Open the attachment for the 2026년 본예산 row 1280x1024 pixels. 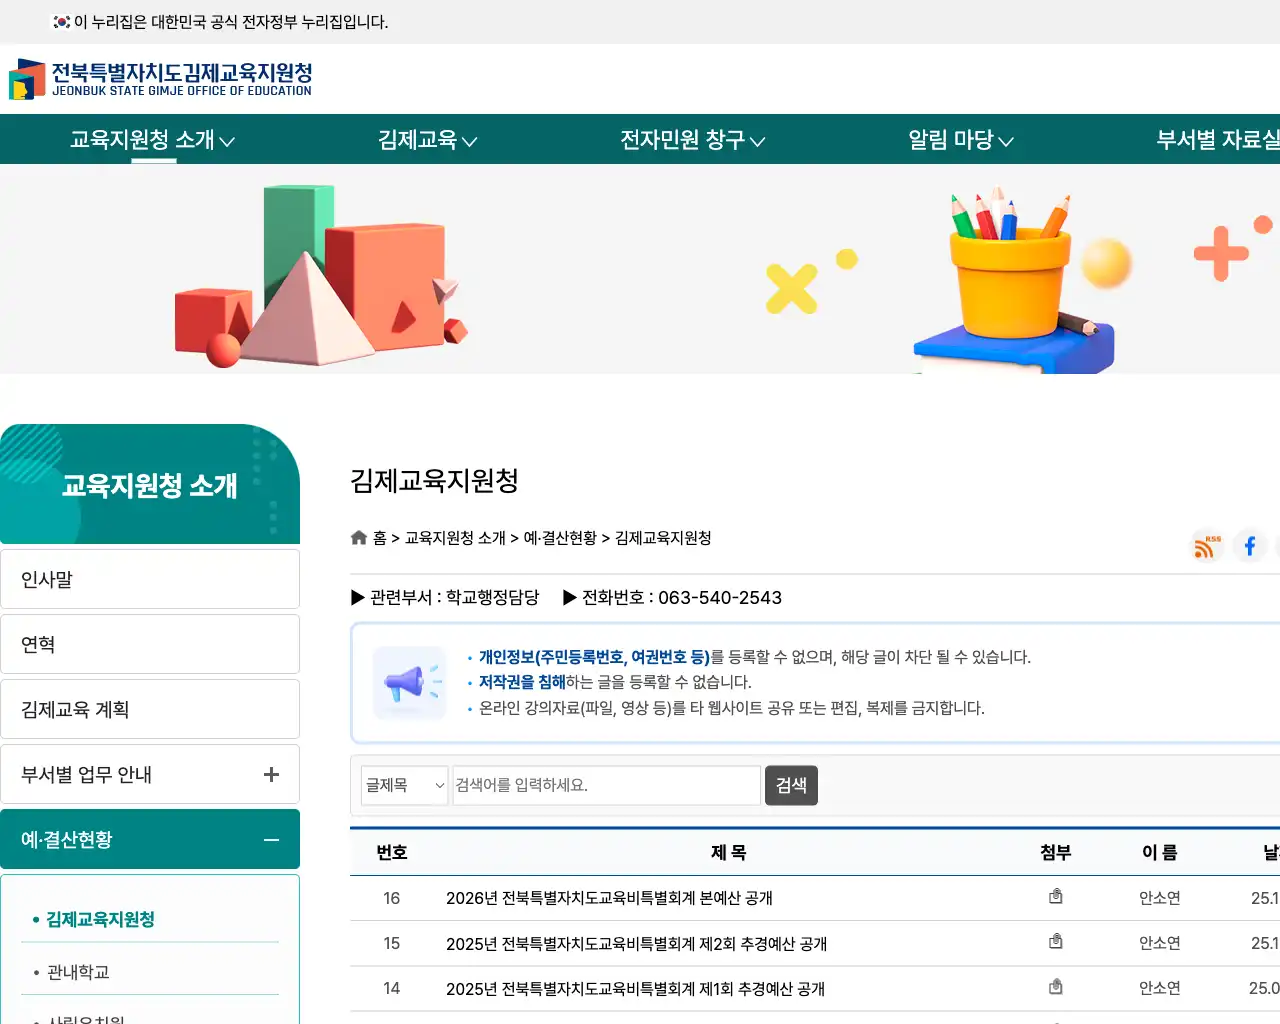1055,896
